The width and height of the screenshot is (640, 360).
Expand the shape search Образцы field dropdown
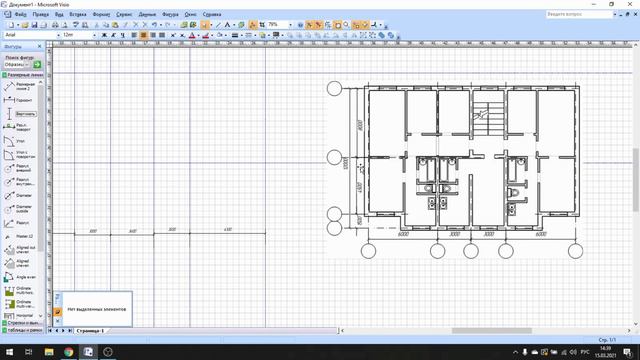pos(27,64)
